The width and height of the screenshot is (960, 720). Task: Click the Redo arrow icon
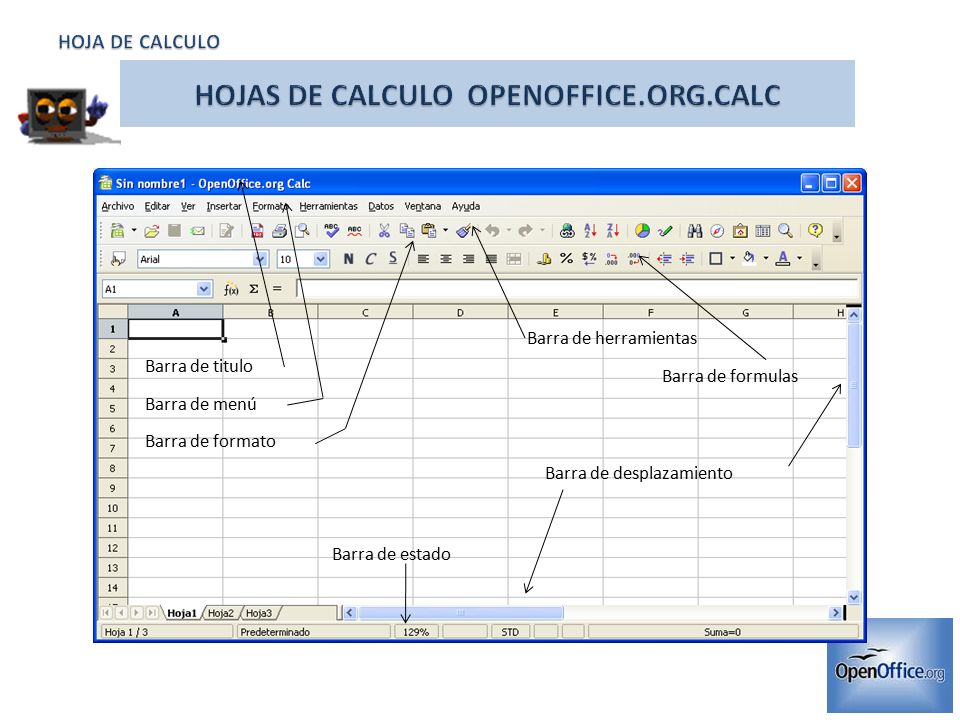(x=525, y=231)
